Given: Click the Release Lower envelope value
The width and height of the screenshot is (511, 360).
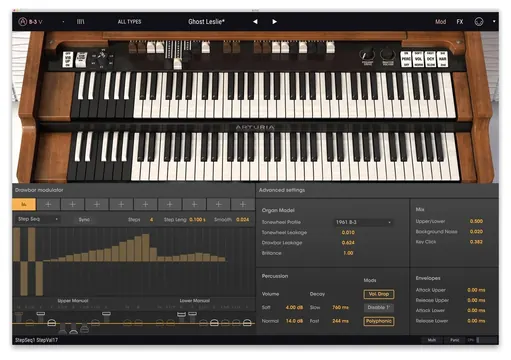Looking at the screenshot, I should 476,321.
